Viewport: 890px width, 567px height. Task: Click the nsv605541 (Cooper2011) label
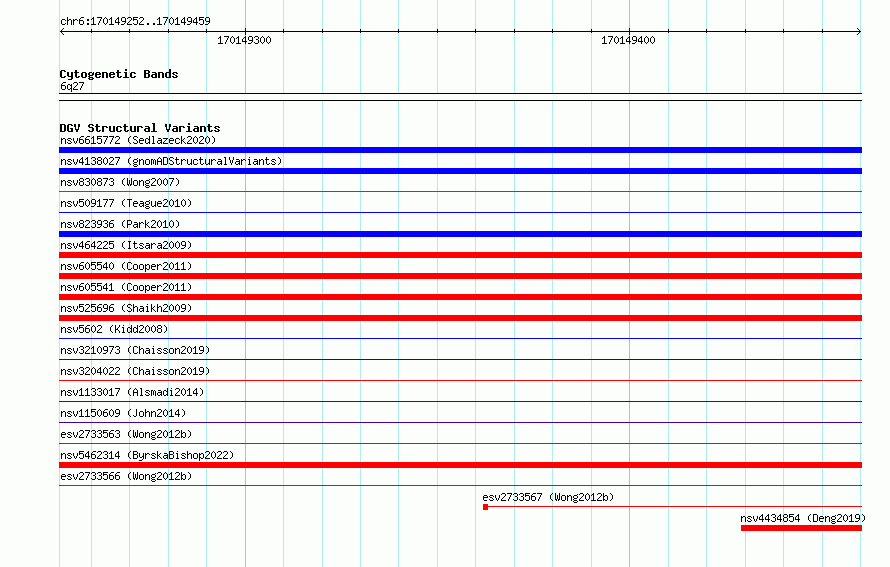[126, 287]
